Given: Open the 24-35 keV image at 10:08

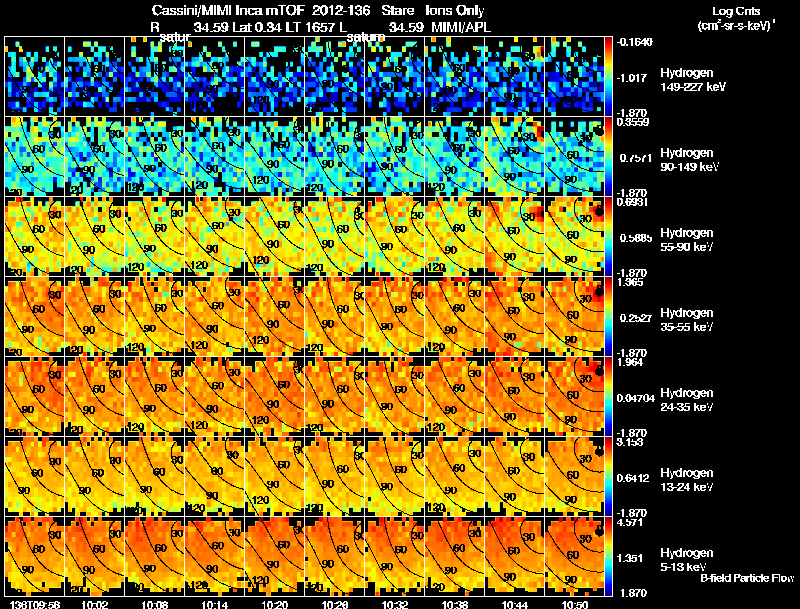Looking at the screenshot, I should click(155, 397).
